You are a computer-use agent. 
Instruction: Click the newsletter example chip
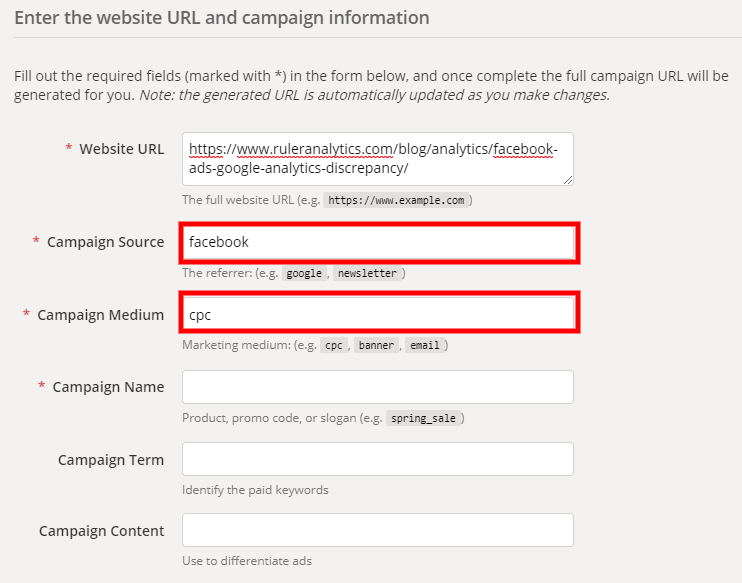pyautogui.click(x=367, y=273)
